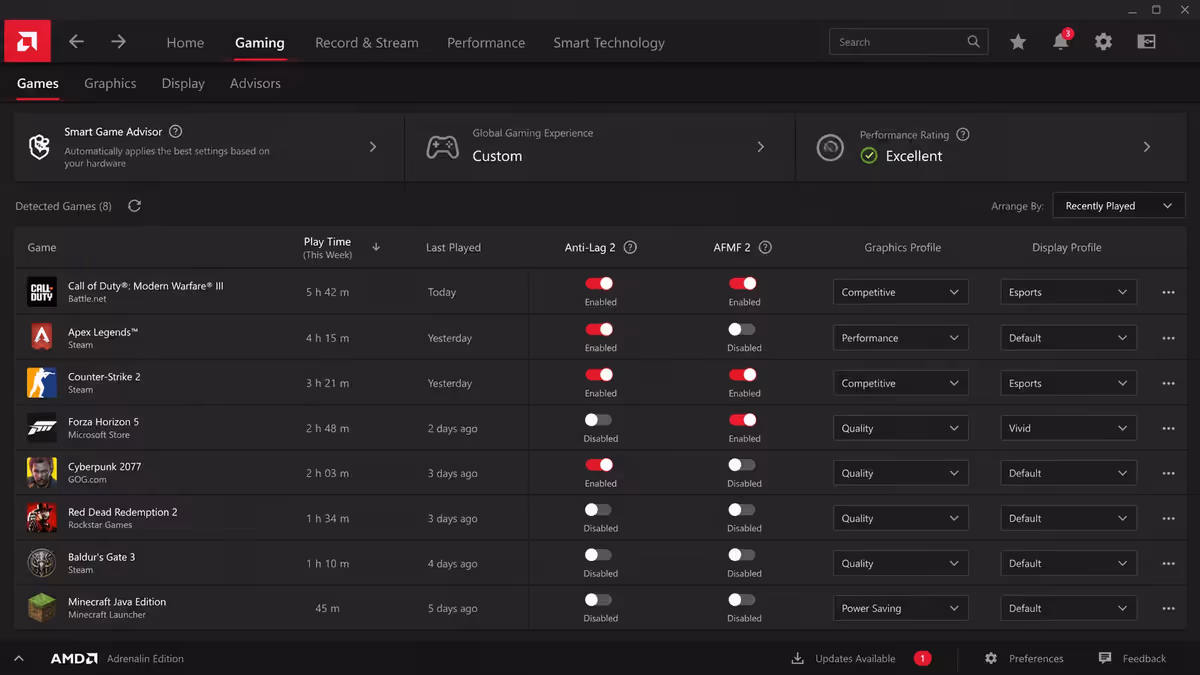Open Forza Horizon 5 Vivid display dropdown
The width and height of the screenshot is (1200, 675).
tap(1068, 428)
